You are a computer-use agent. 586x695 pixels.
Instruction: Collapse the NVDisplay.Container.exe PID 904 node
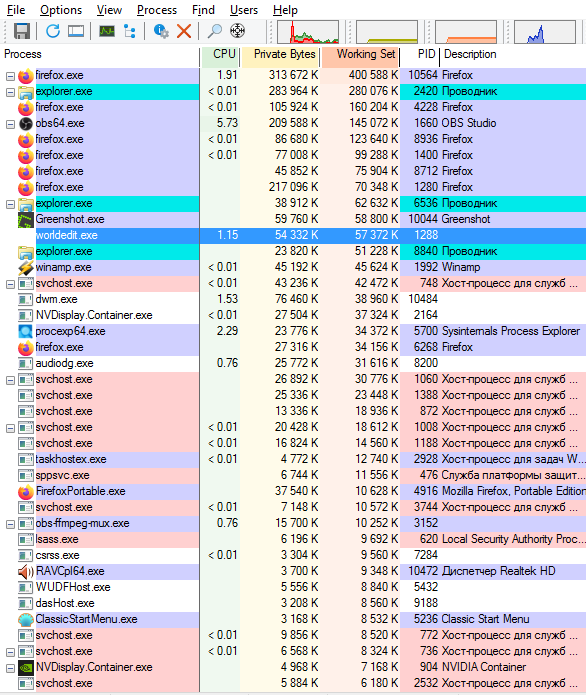10,668
